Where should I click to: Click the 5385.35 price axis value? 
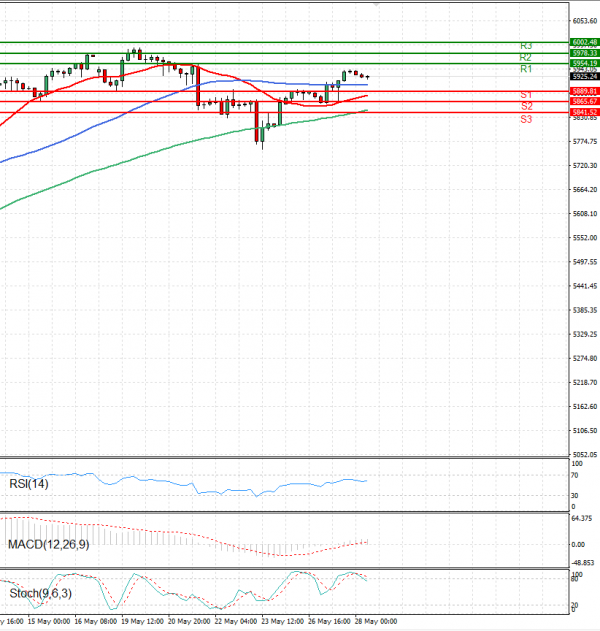585,310
